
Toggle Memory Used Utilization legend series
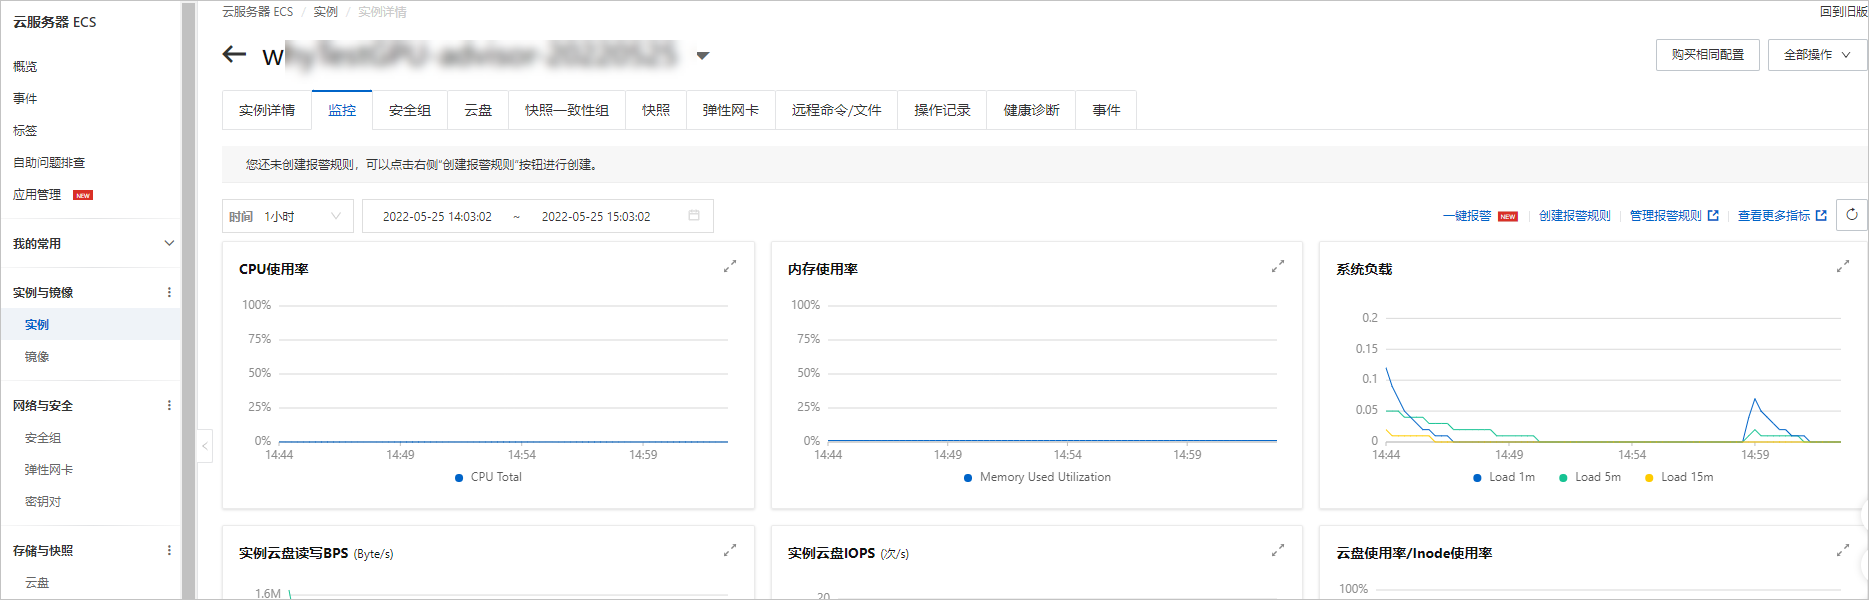(1037, 477)
